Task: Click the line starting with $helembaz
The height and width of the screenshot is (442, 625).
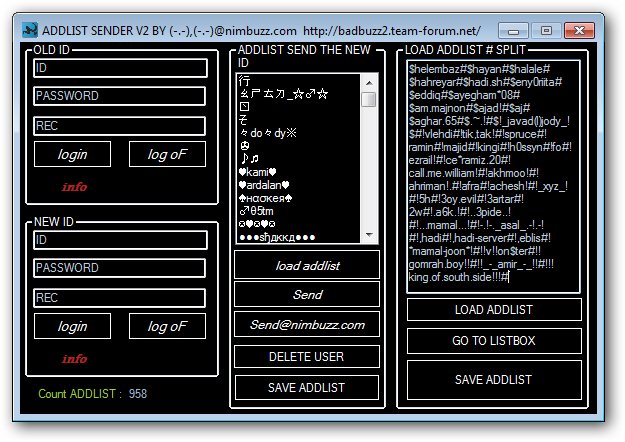Action: (480, 69)
